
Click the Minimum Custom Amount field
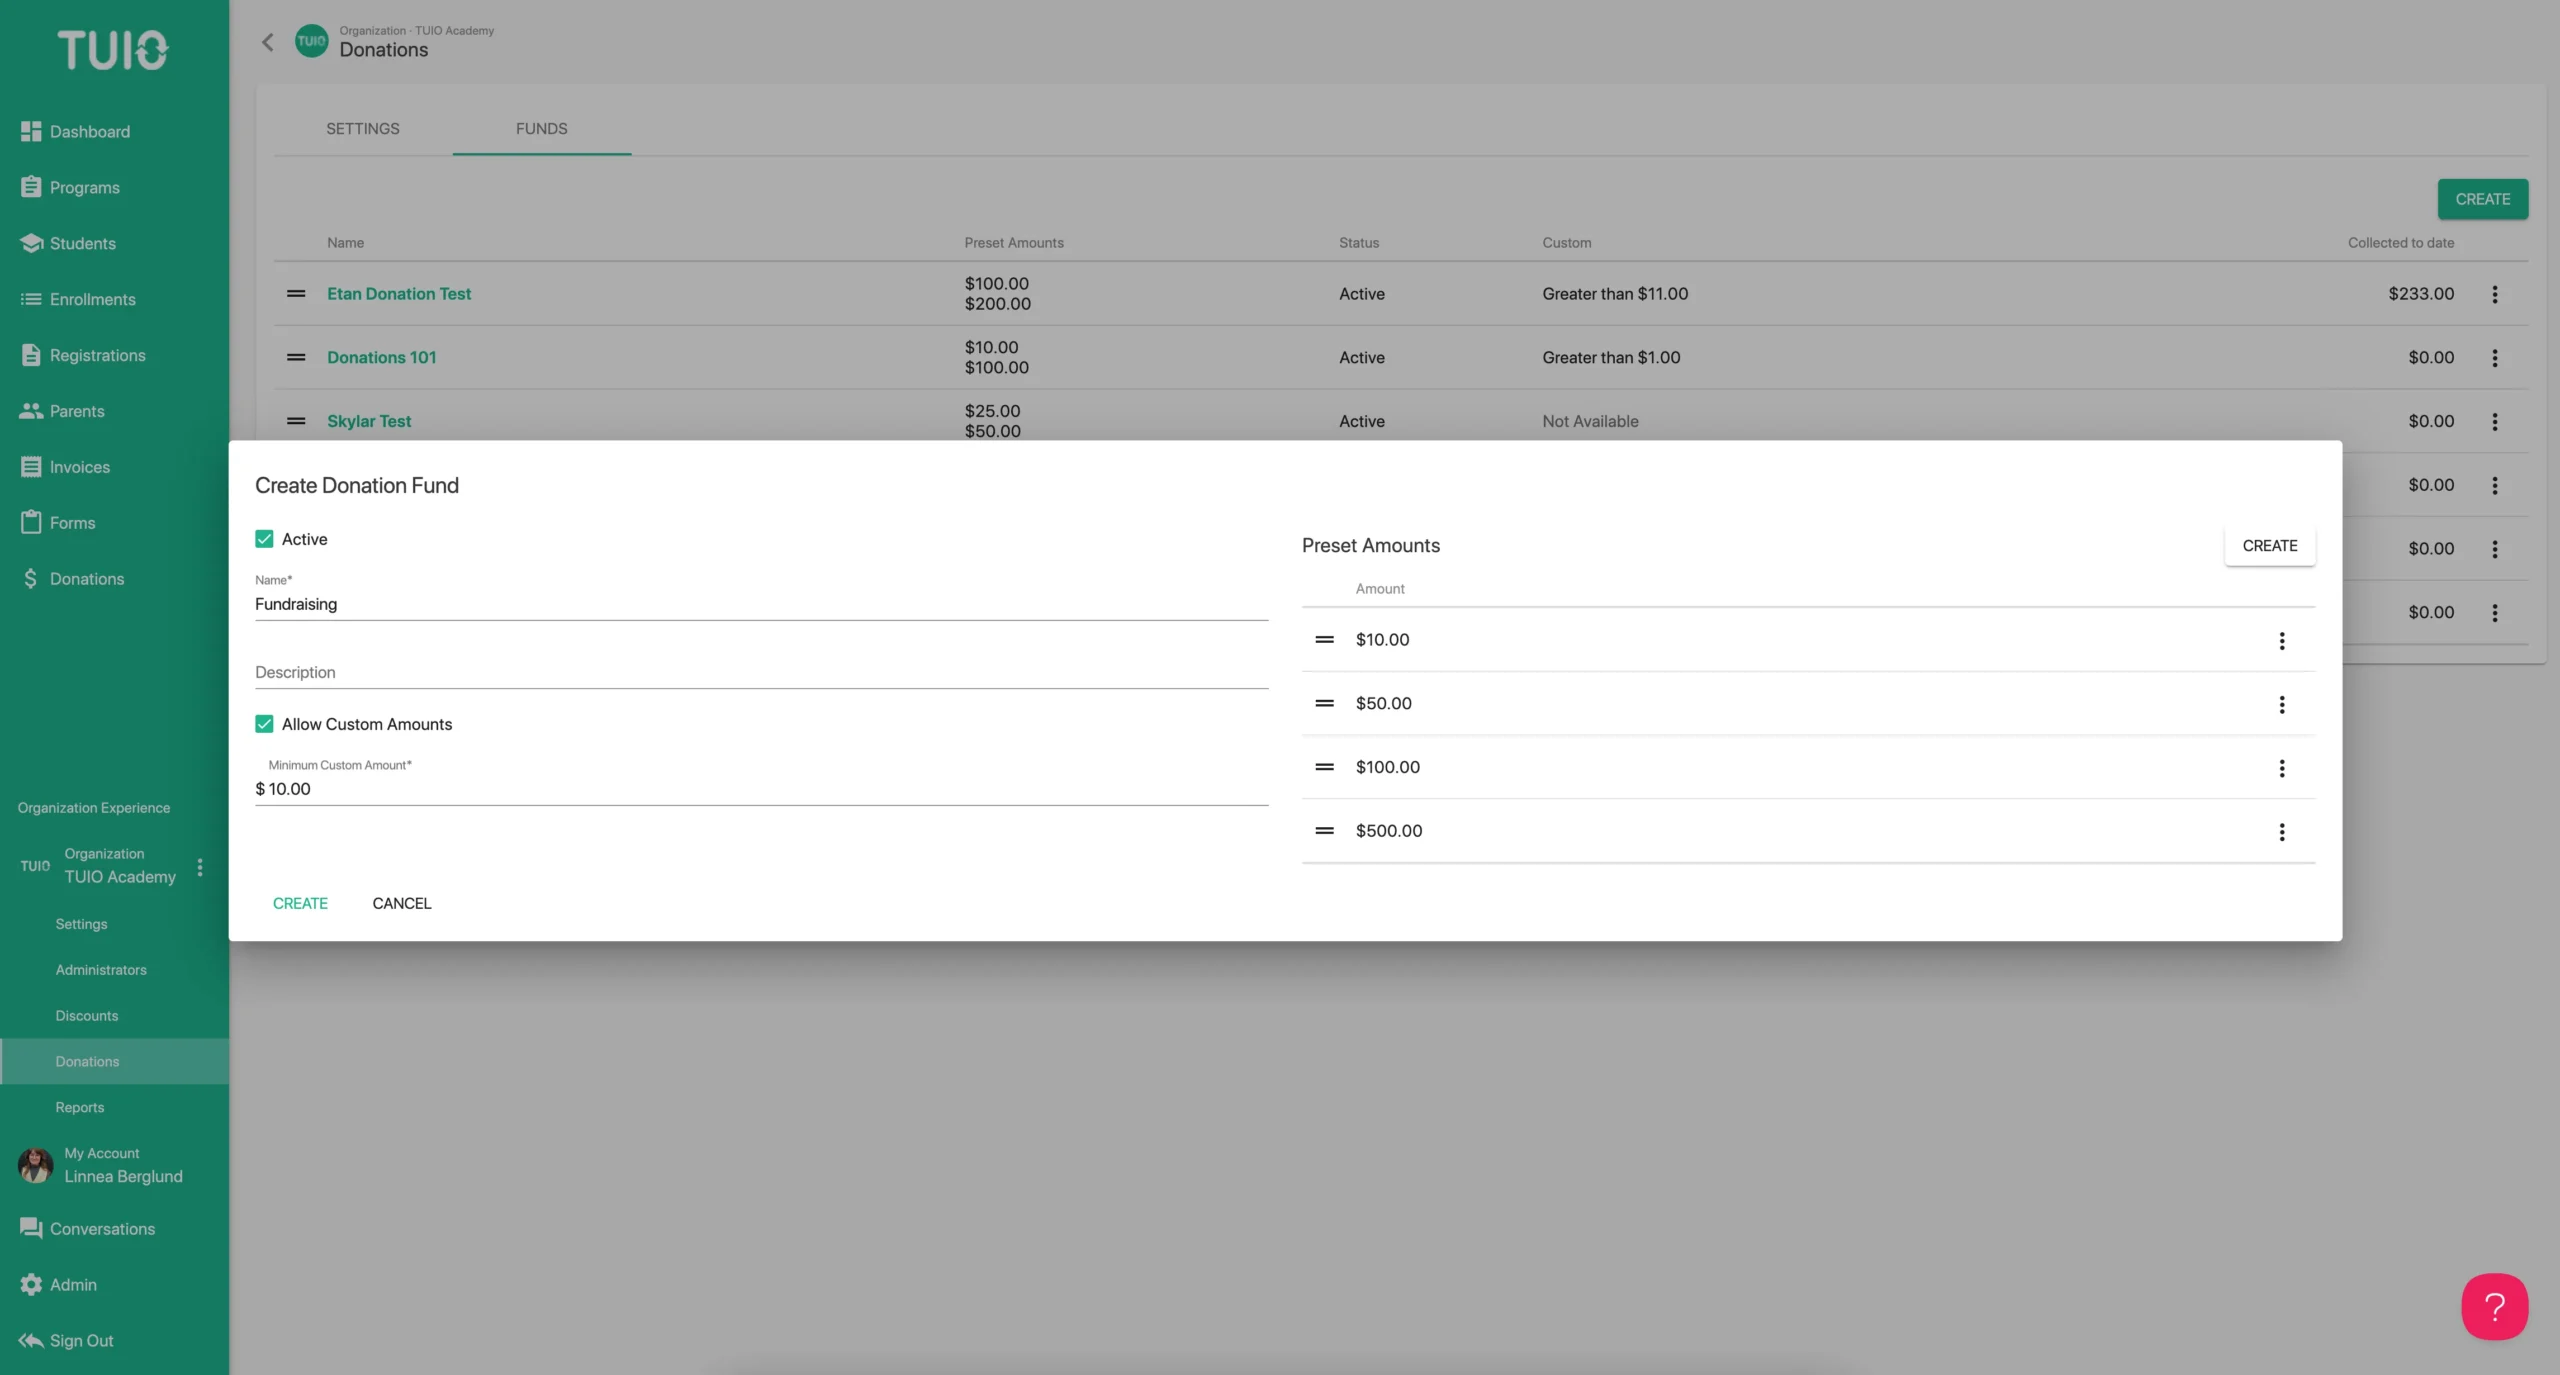[761, 788]
